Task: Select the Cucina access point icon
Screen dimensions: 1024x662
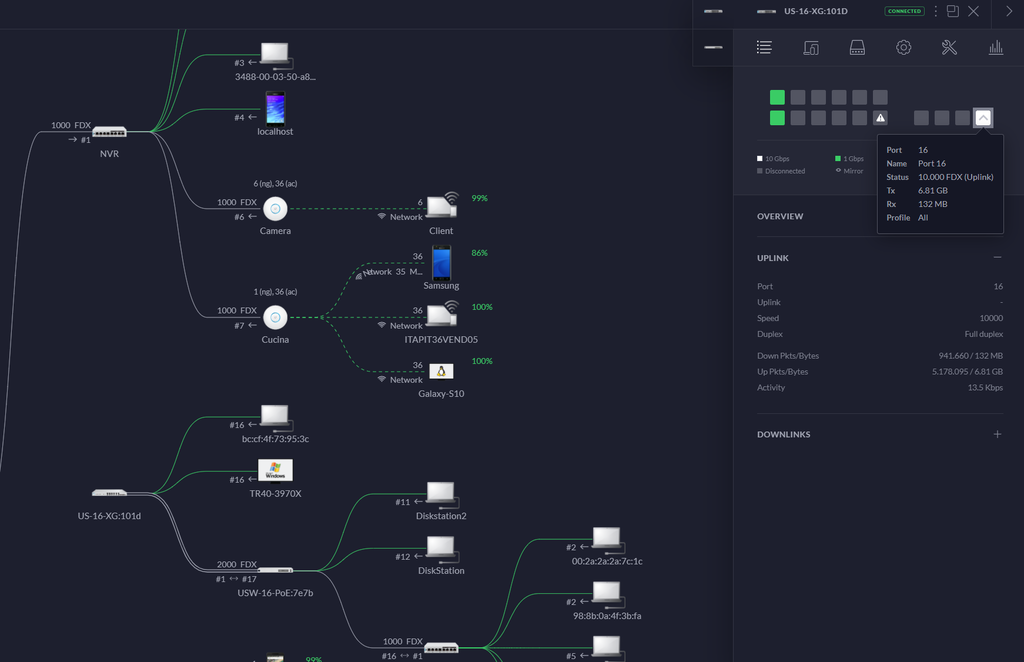Action: tap(275, 317)
